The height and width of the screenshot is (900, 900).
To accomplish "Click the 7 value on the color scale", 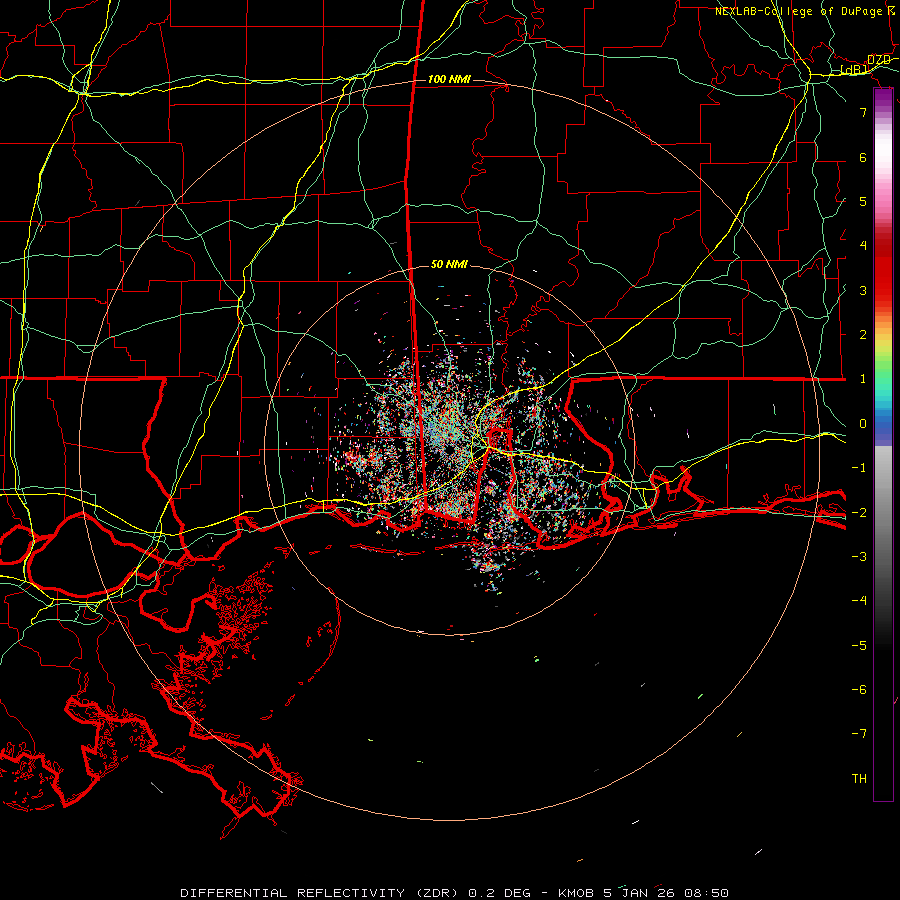I will coord(863,112).
